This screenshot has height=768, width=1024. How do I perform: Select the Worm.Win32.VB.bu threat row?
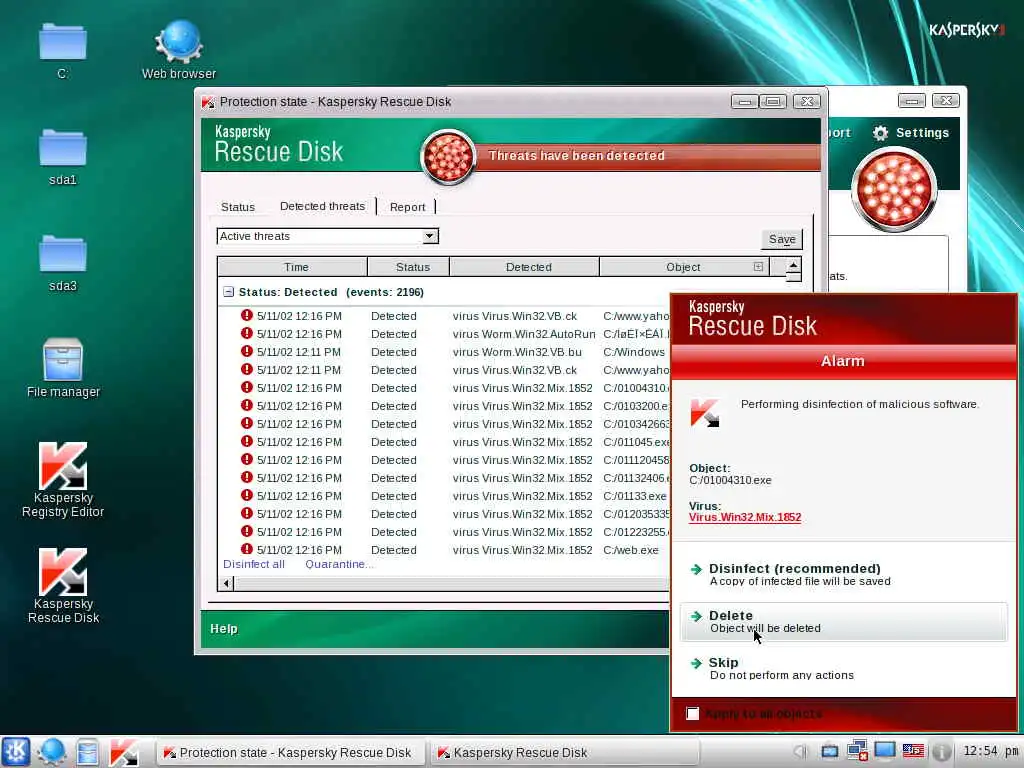(445, 352)
